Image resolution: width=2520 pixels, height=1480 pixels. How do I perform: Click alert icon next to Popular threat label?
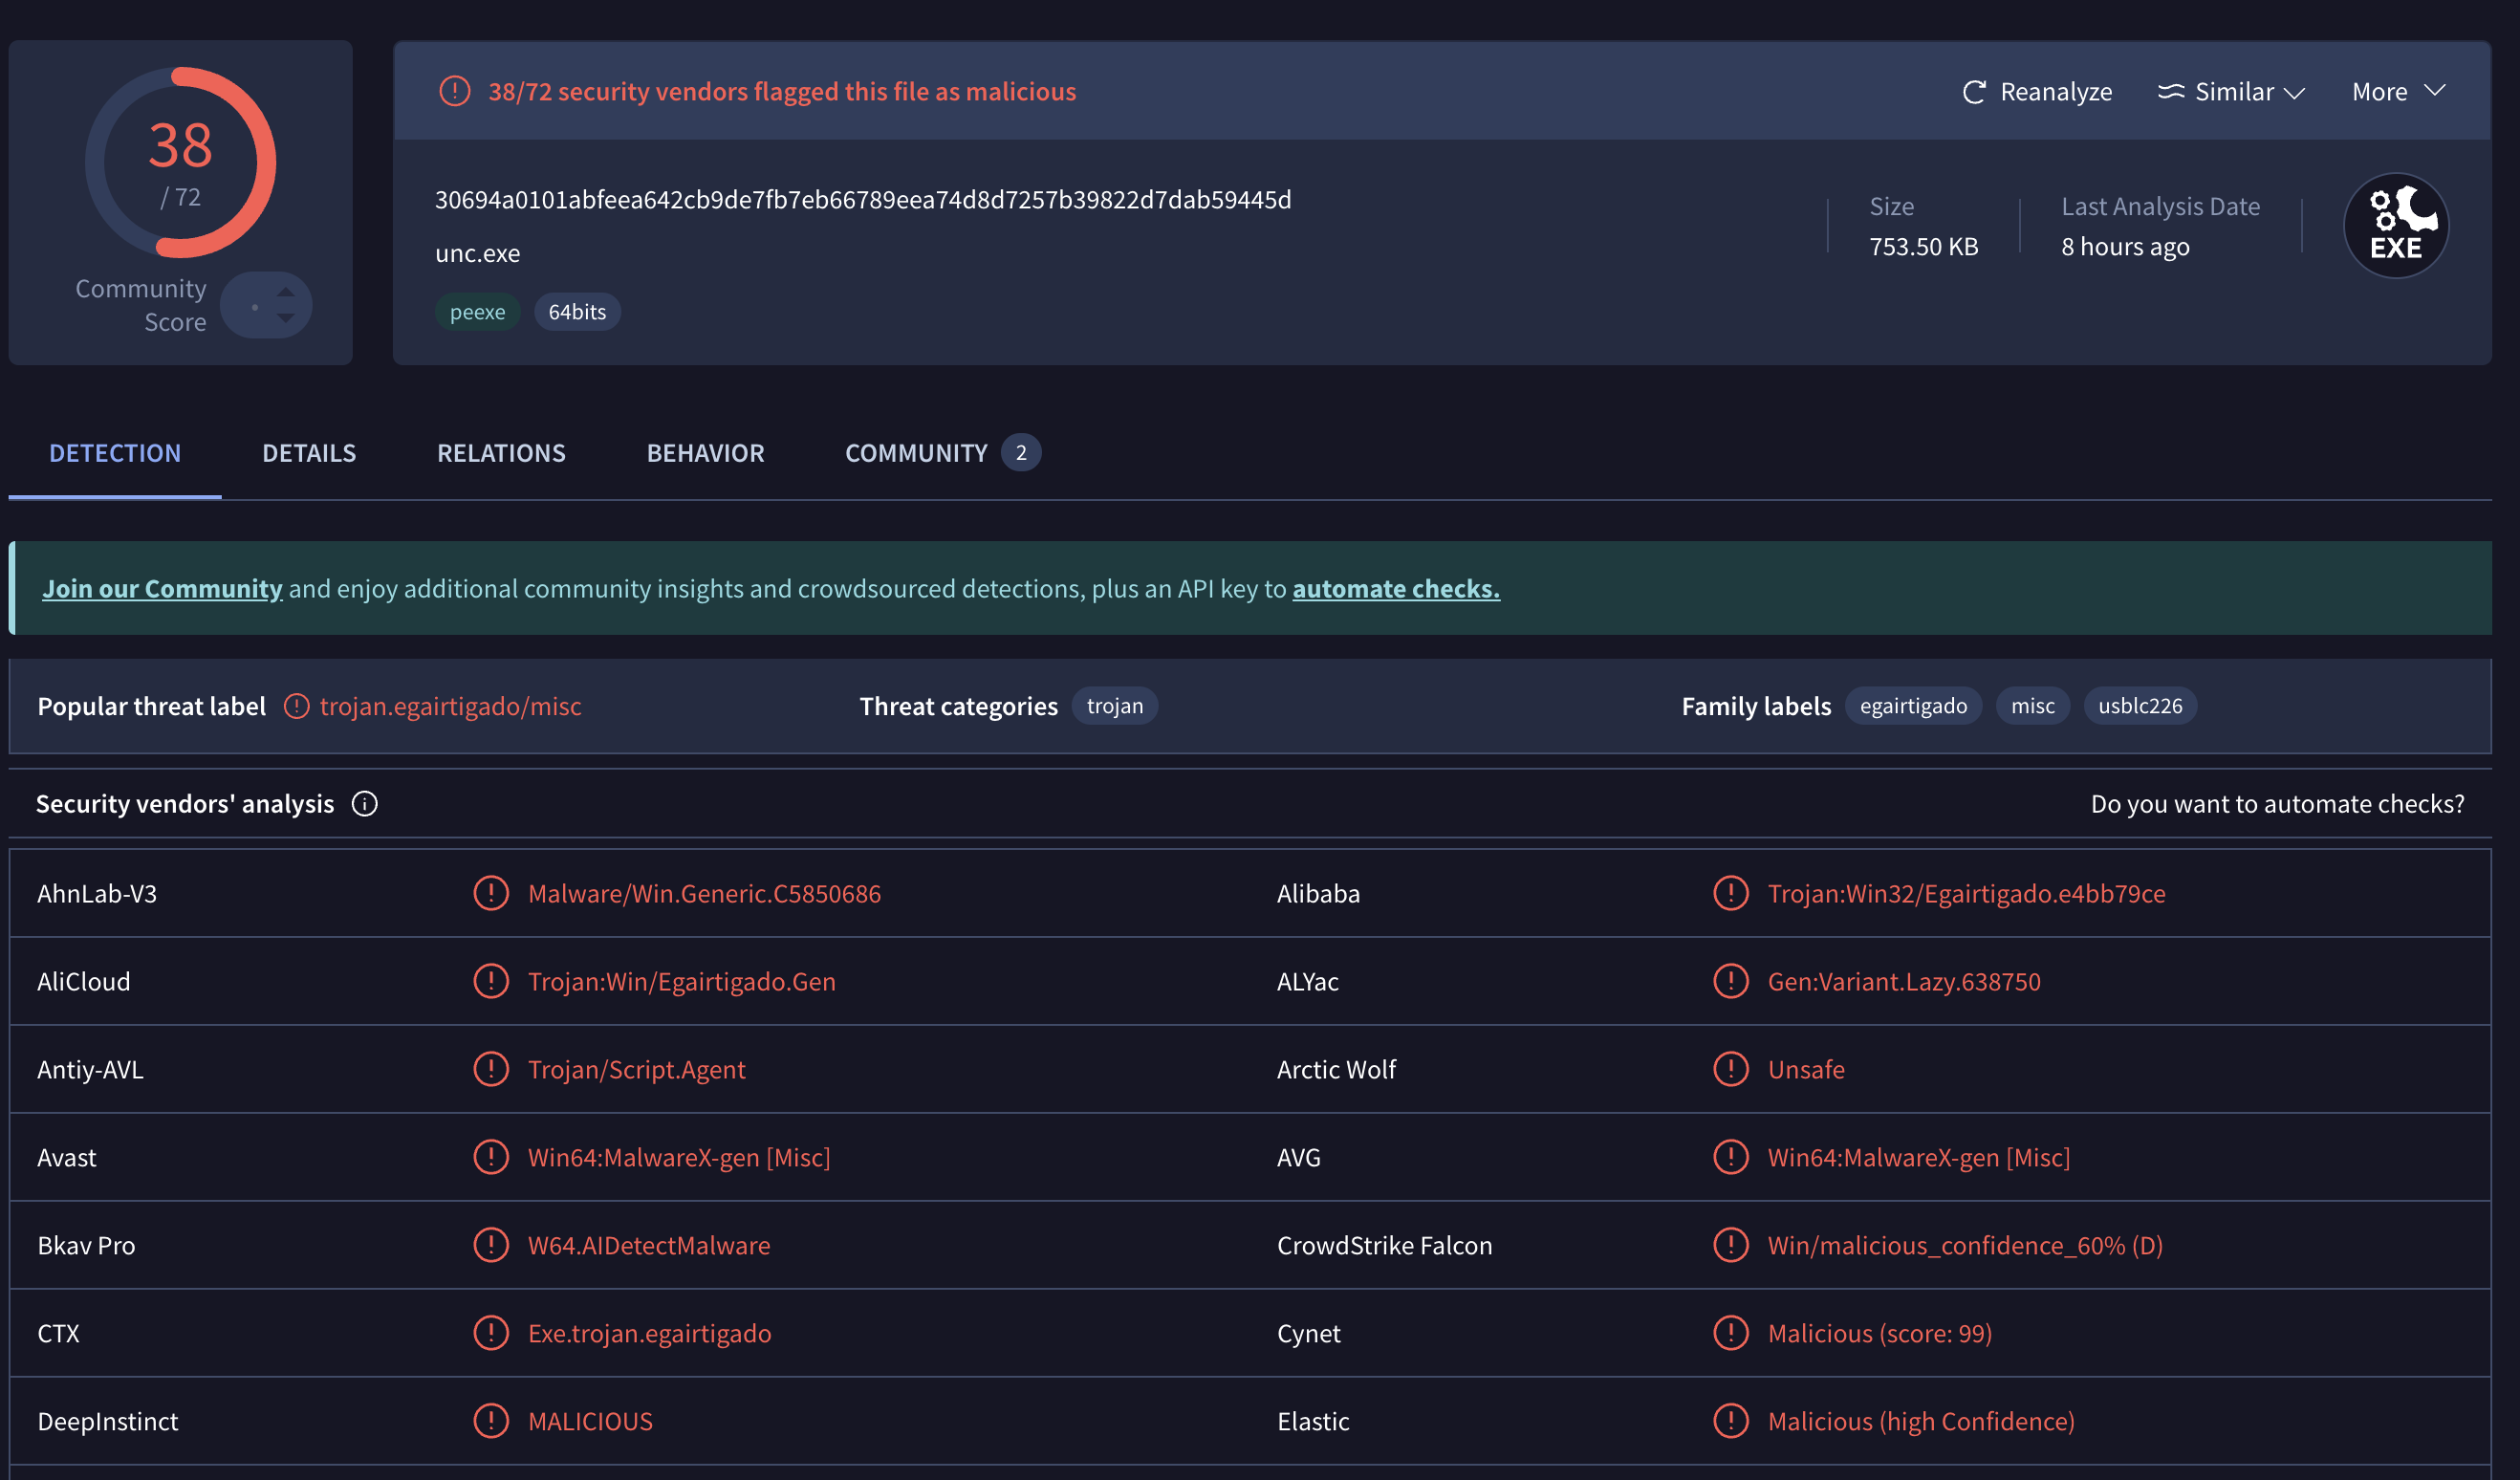point(296,706)
